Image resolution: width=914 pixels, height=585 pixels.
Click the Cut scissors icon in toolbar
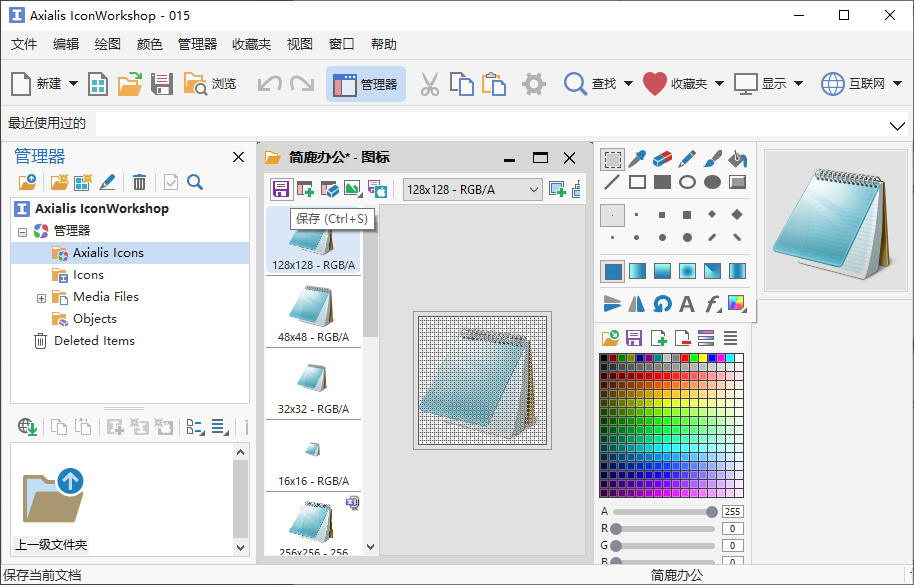(x=430, y=84)
